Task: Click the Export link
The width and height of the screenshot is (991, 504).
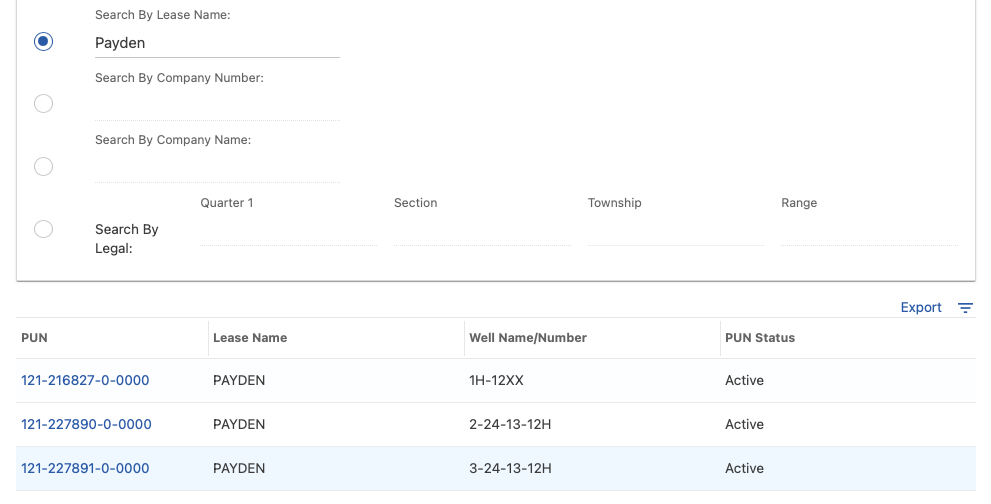Action: tap(921, 307)
